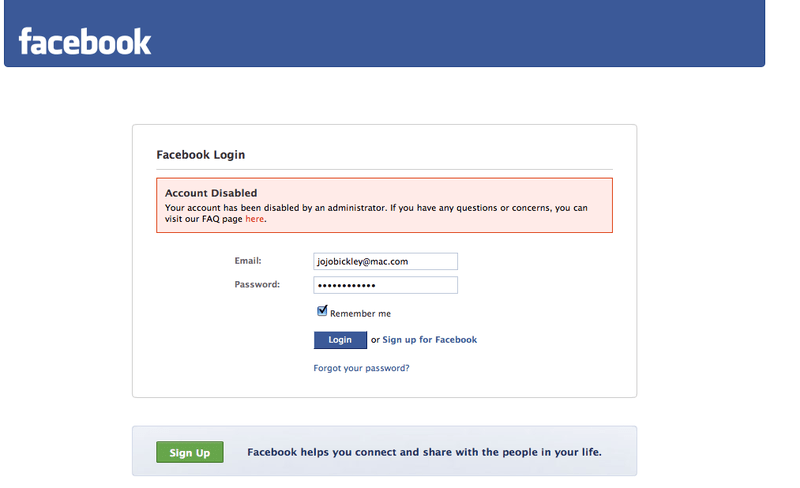Follow the "Forgot your password?" link
800x488 pixels.
[361, 368]
